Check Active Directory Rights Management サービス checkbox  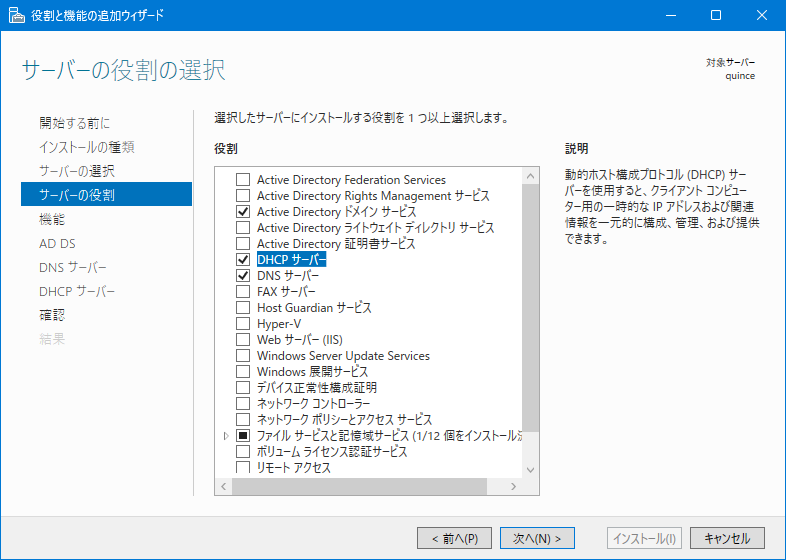click(243, 196)
